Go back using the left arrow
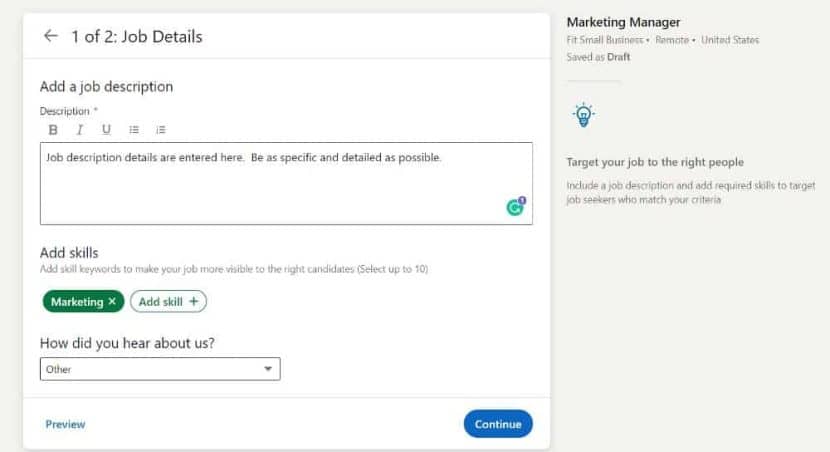Image resolution: width=830 pixels, height=452 pixels. [x=51, y=36]
